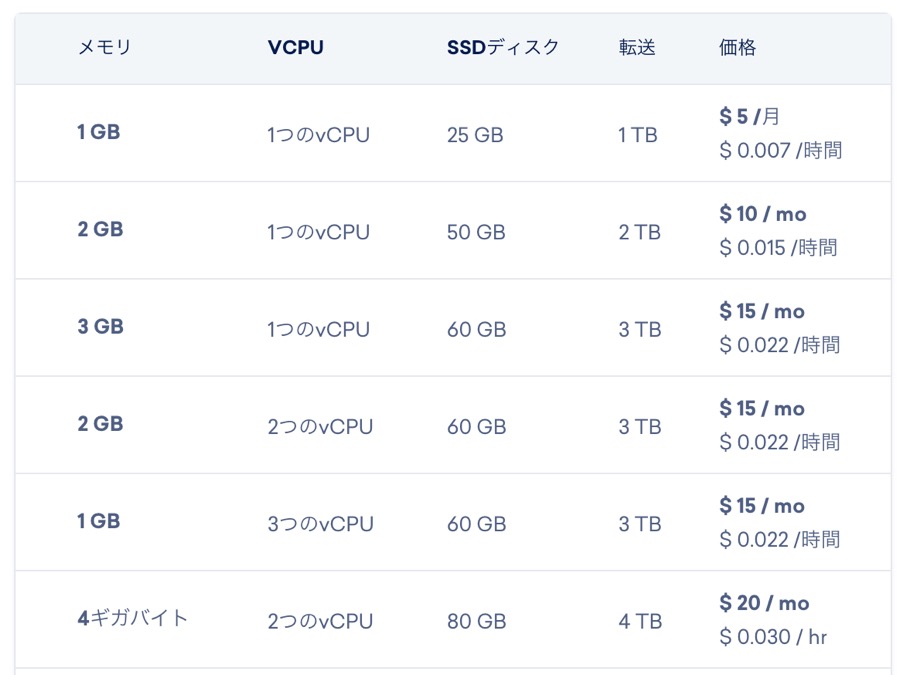Click the $20 / mo price
The height and width of the screenshot is (675, 900).
pyautogui.click(x=764, y=603)
